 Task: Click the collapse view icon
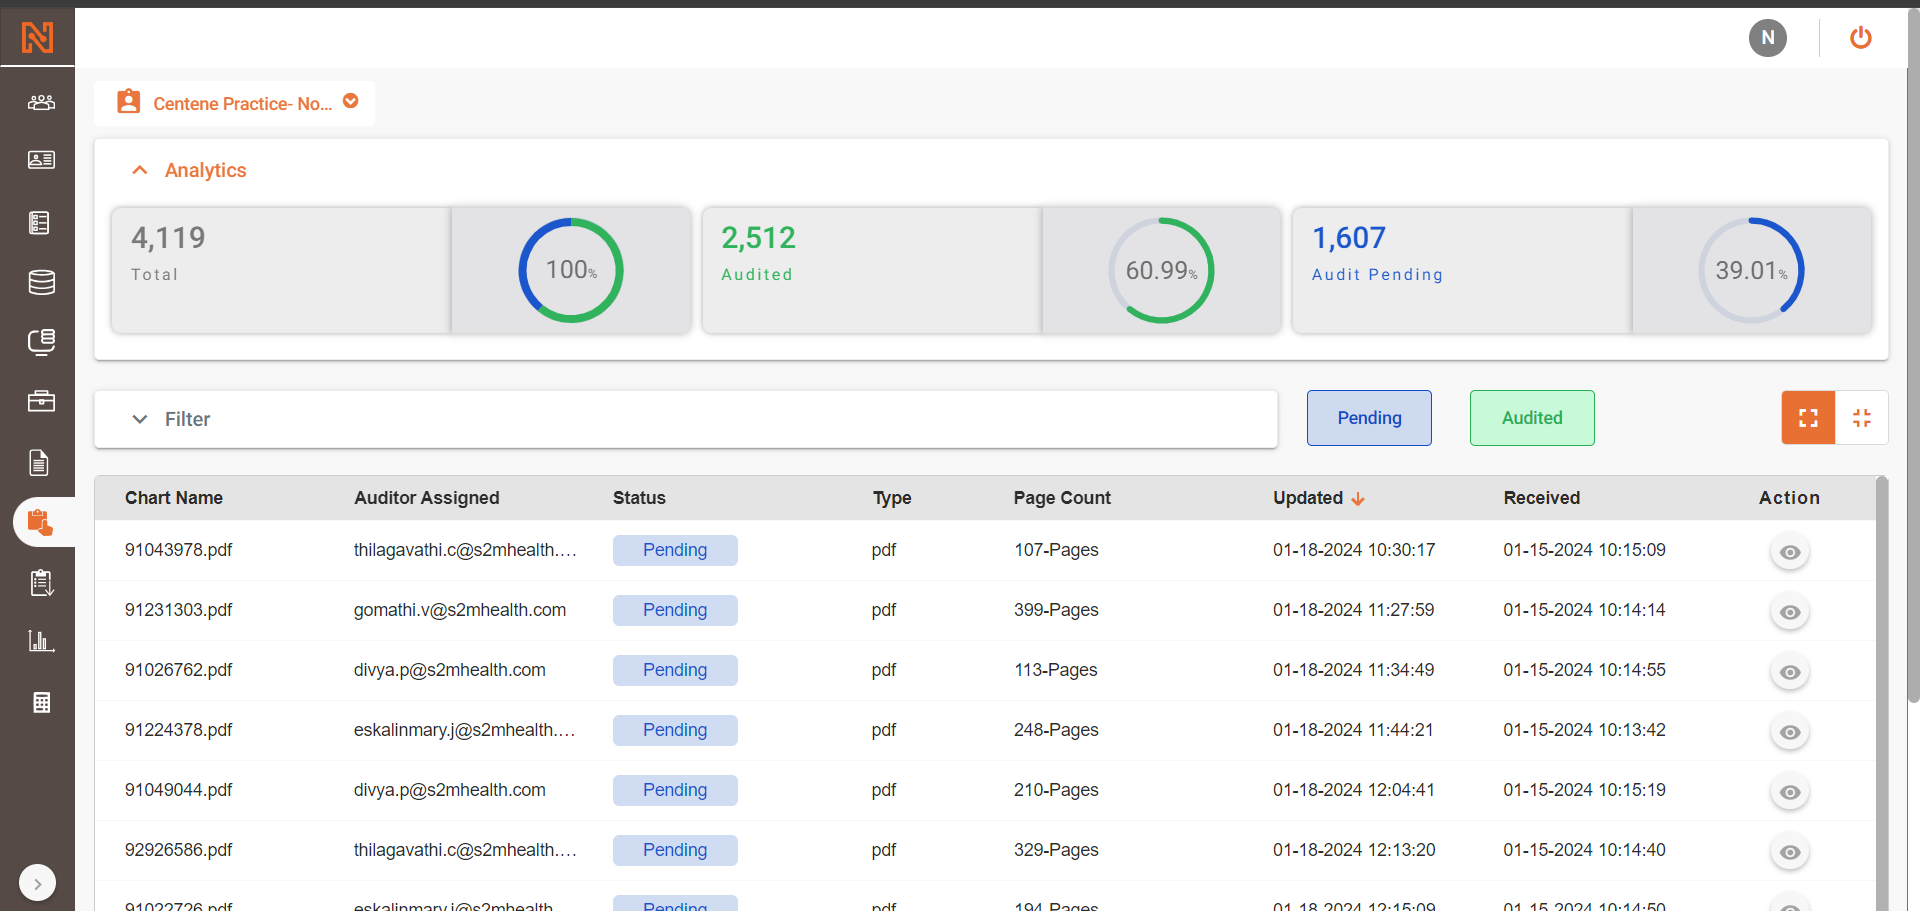[1861, 418]
